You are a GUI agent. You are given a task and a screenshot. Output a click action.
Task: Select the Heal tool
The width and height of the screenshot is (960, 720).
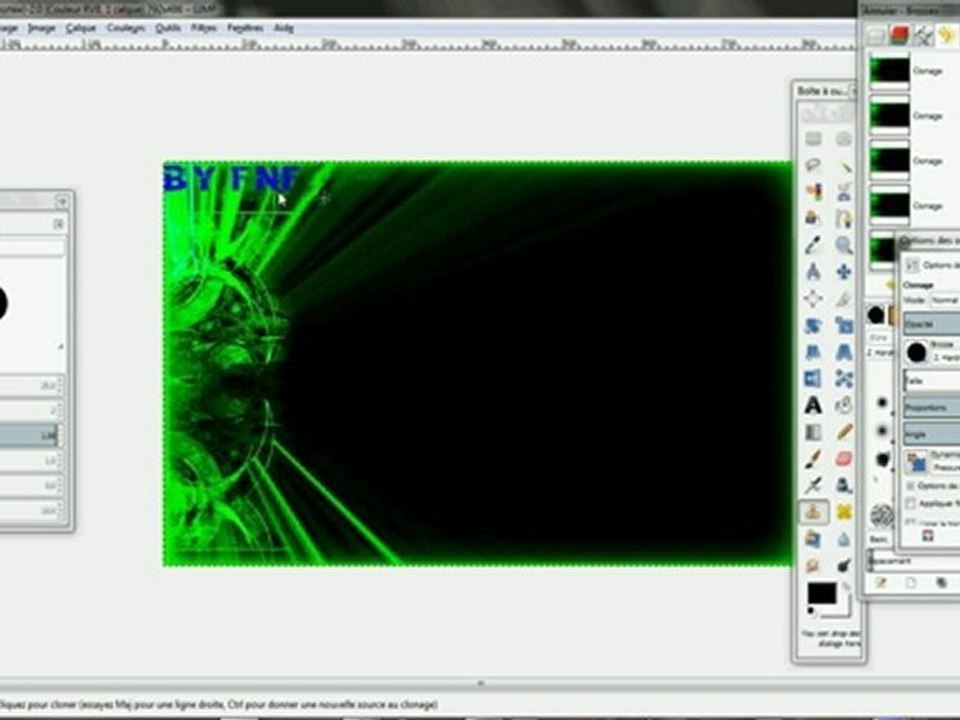point(844,512)
